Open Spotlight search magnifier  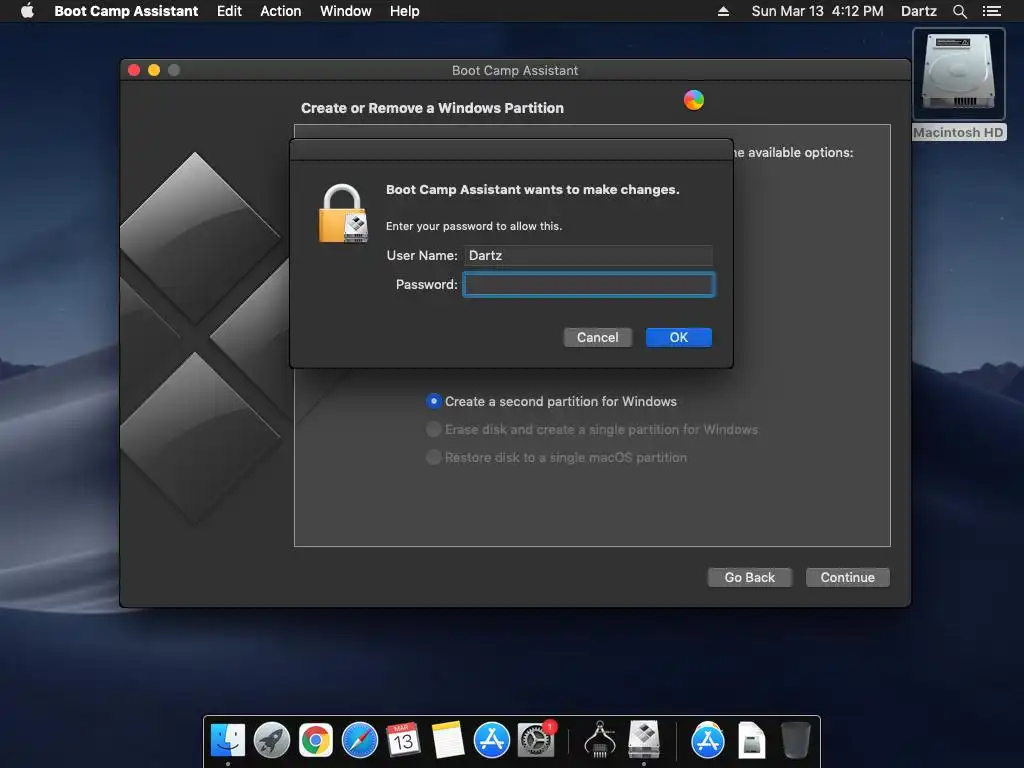959,11
